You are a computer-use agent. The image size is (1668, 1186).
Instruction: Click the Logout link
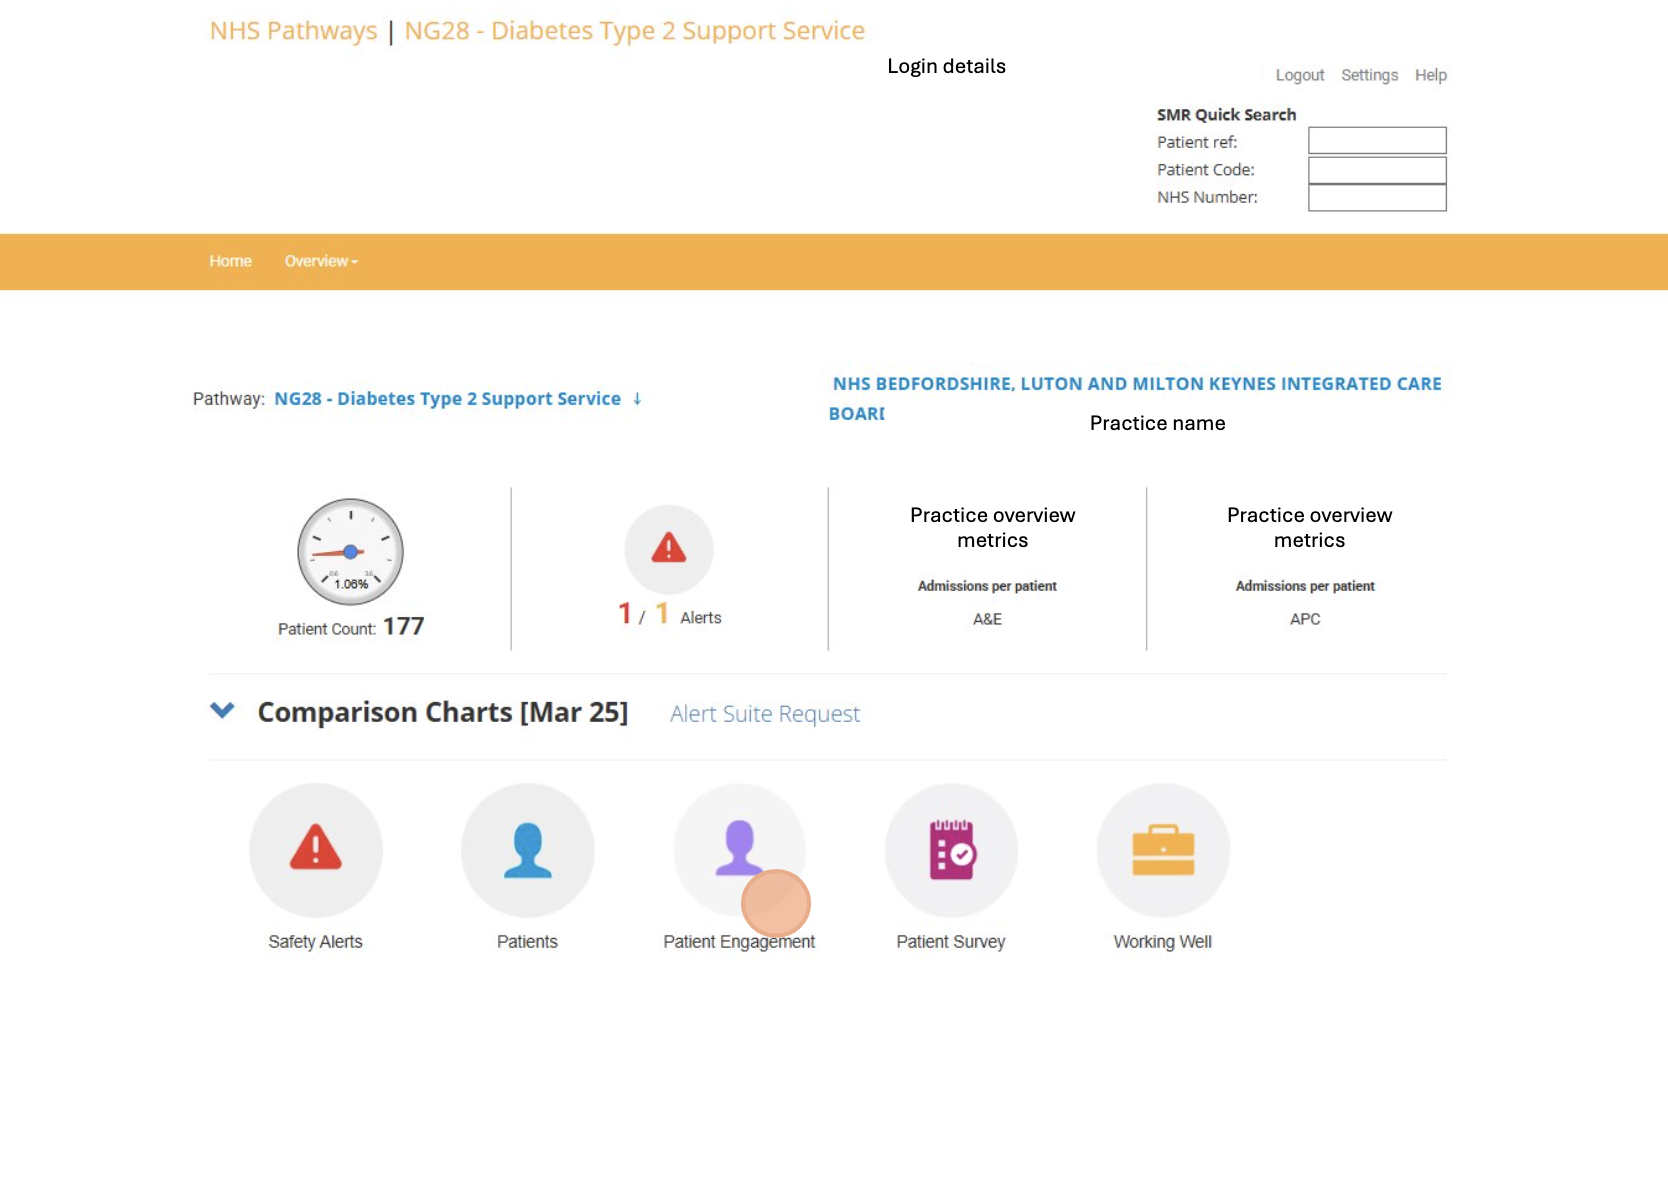(1300, 75)
